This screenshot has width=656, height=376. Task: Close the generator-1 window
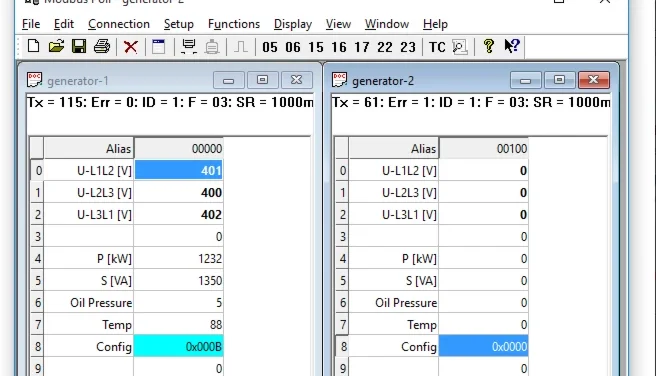pyautogui.click(x=297, y=80)
